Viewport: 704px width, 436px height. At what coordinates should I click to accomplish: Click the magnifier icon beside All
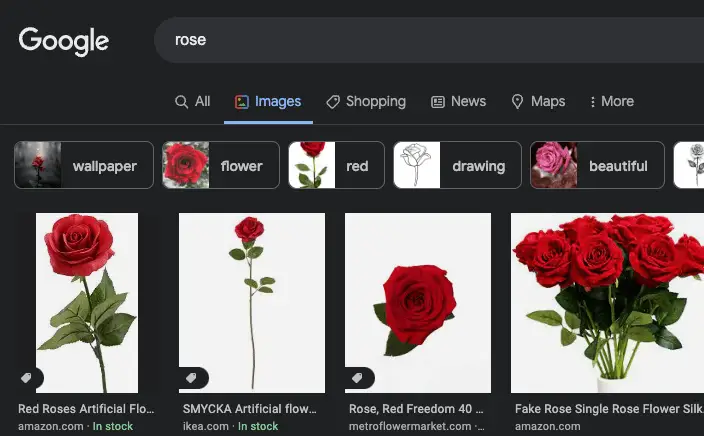(181, 101)
